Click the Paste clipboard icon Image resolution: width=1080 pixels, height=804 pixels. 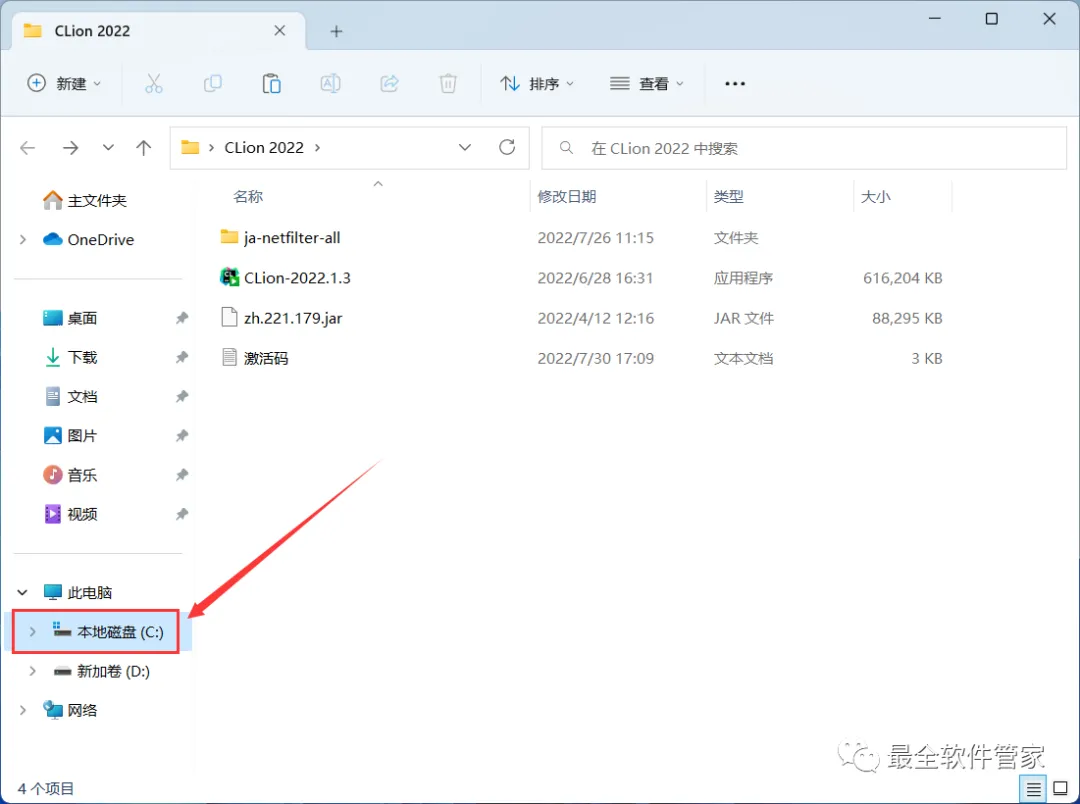(271, 83)
